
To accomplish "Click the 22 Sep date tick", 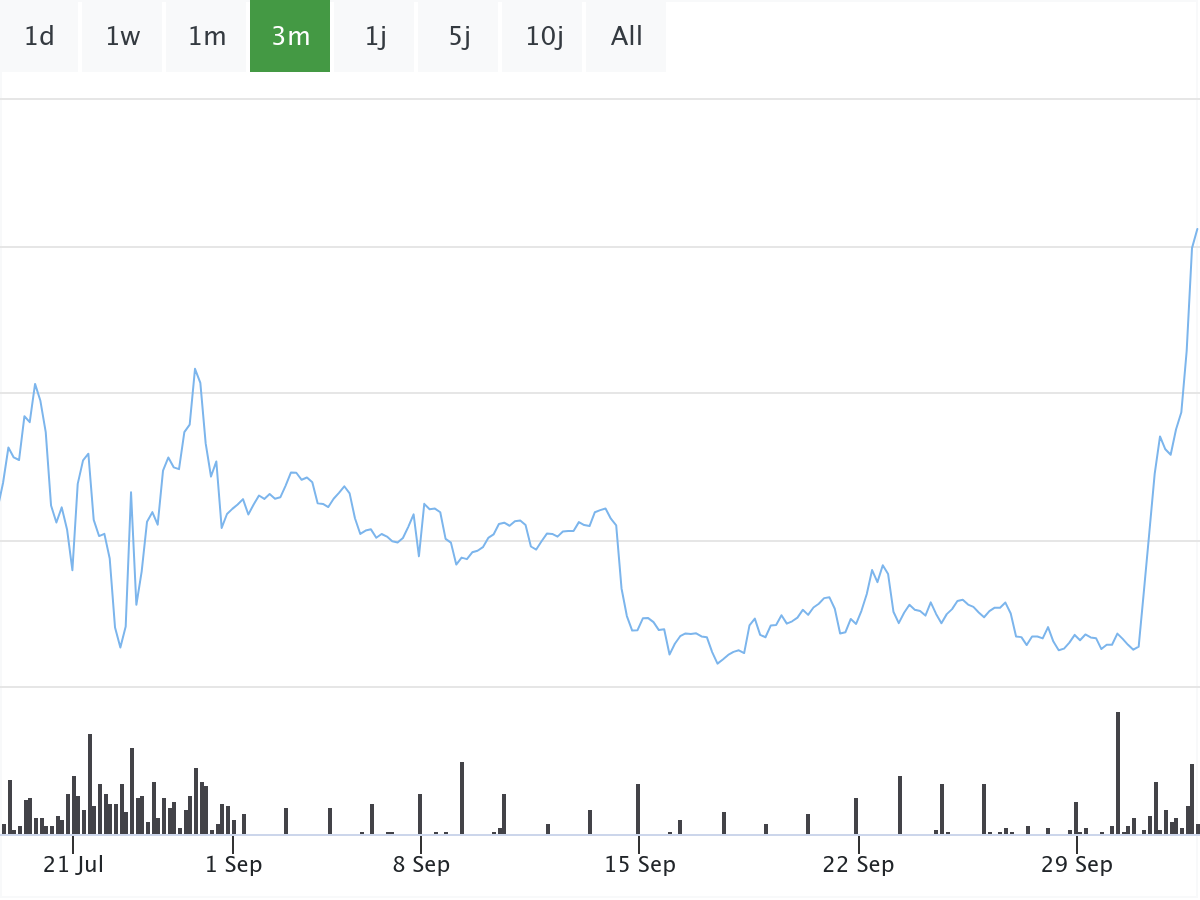I will point(858,865).
